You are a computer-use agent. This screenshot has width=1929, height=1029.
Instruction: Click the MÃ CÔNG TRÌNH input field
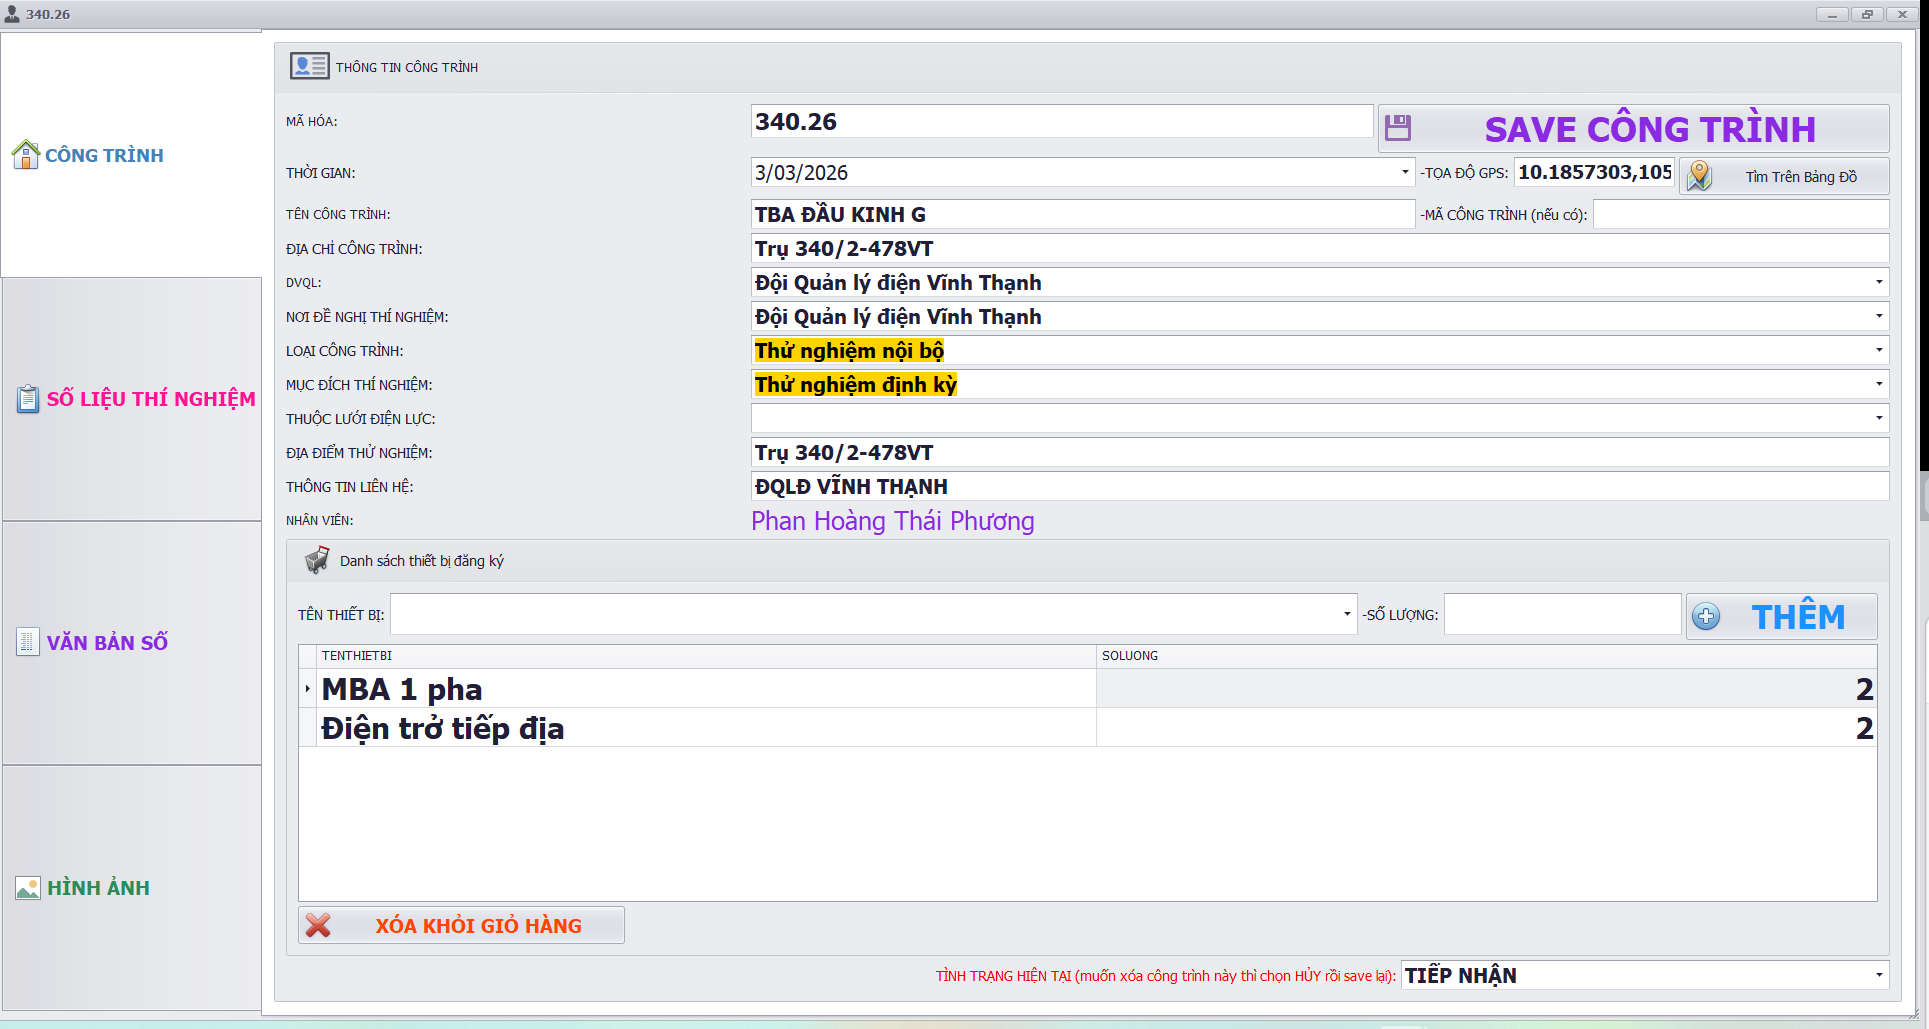pos(1740,214)
